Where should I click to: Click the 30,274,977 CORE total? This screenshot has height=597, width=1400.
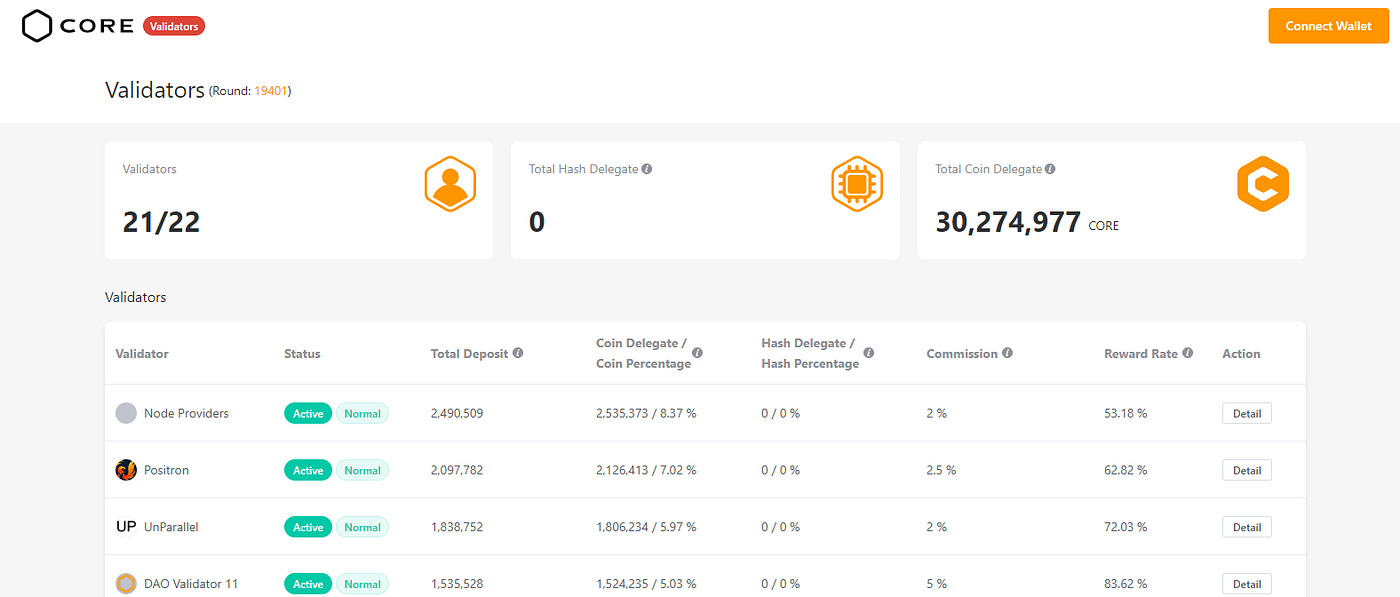pos(1027,222)
